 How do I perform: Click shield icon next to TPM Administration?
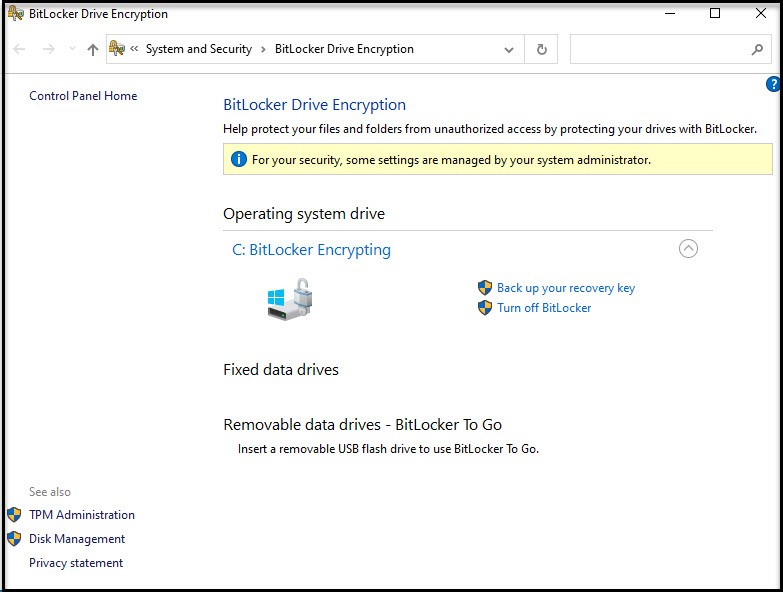point(14,515)
